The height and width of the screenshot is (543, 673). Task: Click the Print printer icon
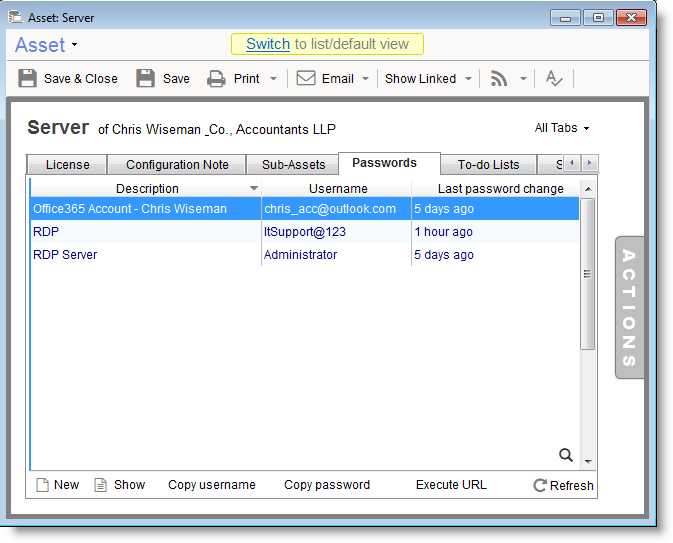pyautogui.click(x=216, y=79)
